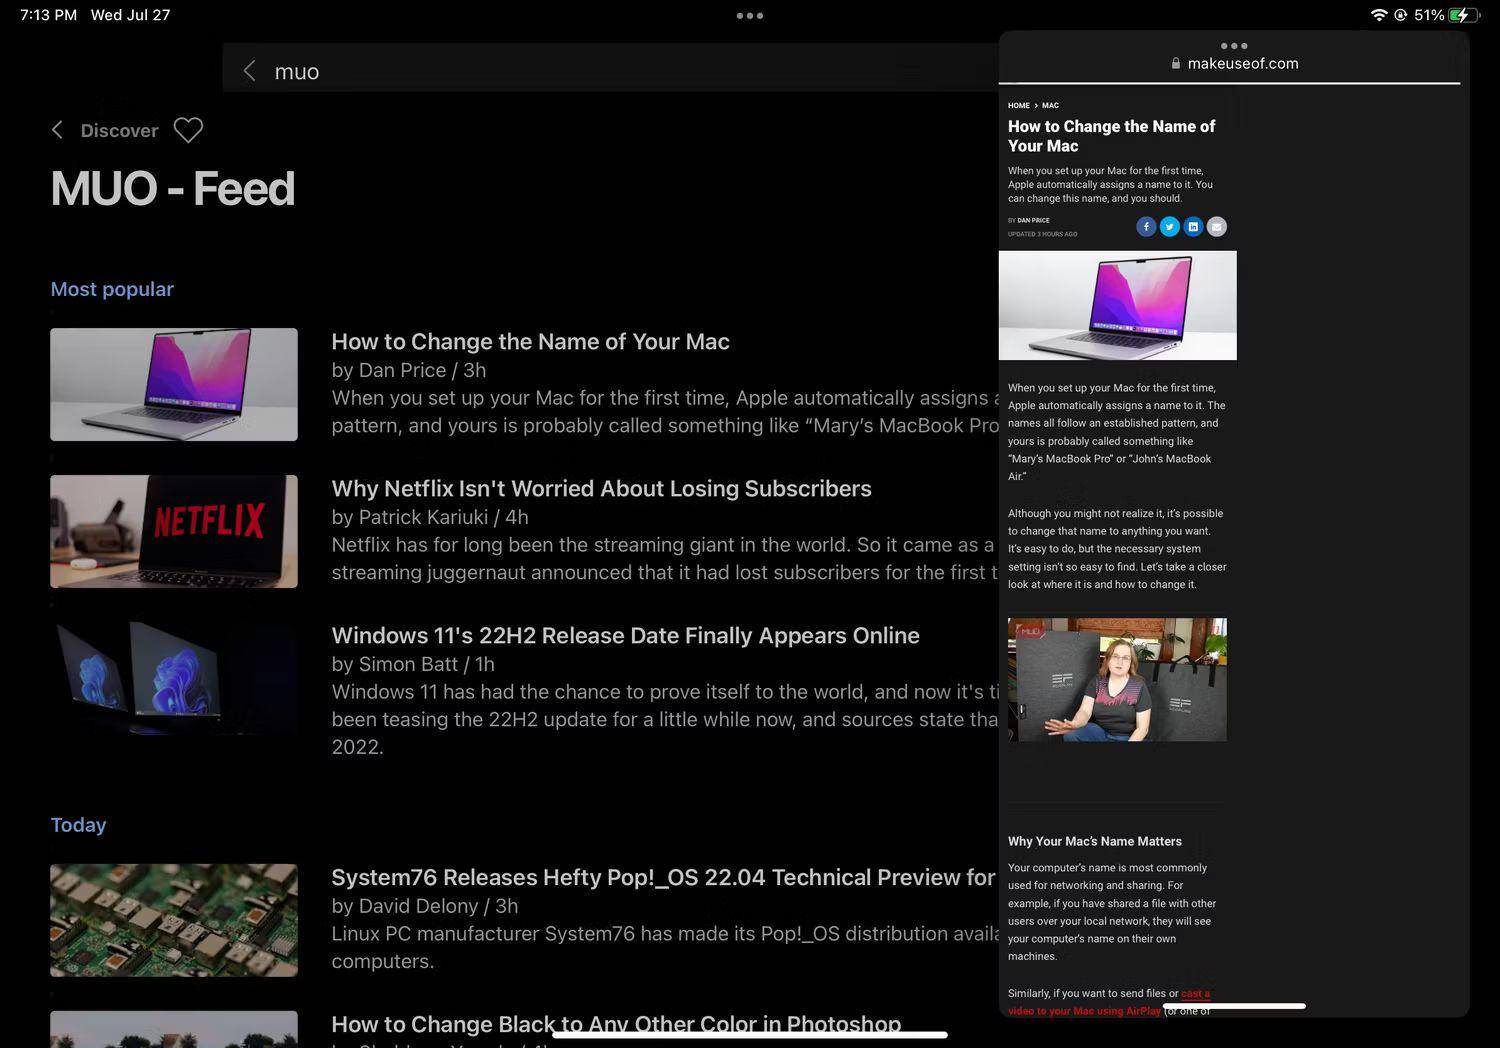1500x1048 pixels.
Task: Open 'cast a video to your Mac' link
Action: point(1109,1002)
